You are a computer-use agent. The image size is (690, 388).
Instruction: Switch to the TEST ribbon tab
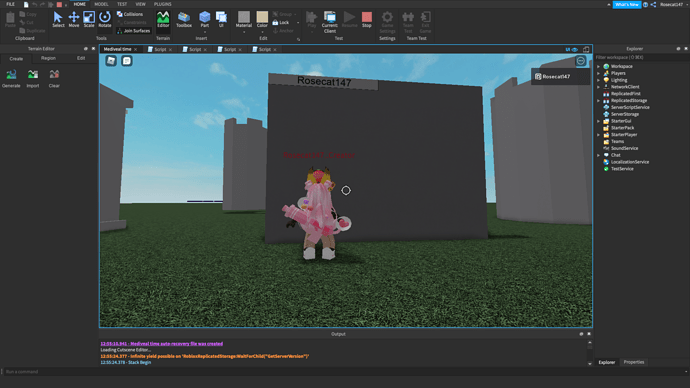[122, 4]
